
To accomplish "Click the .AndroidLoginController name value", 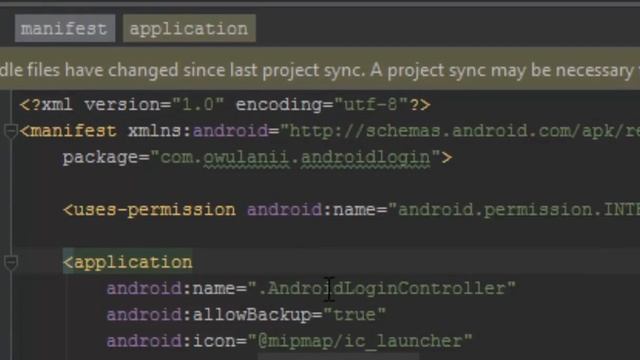I will (382, 288).
